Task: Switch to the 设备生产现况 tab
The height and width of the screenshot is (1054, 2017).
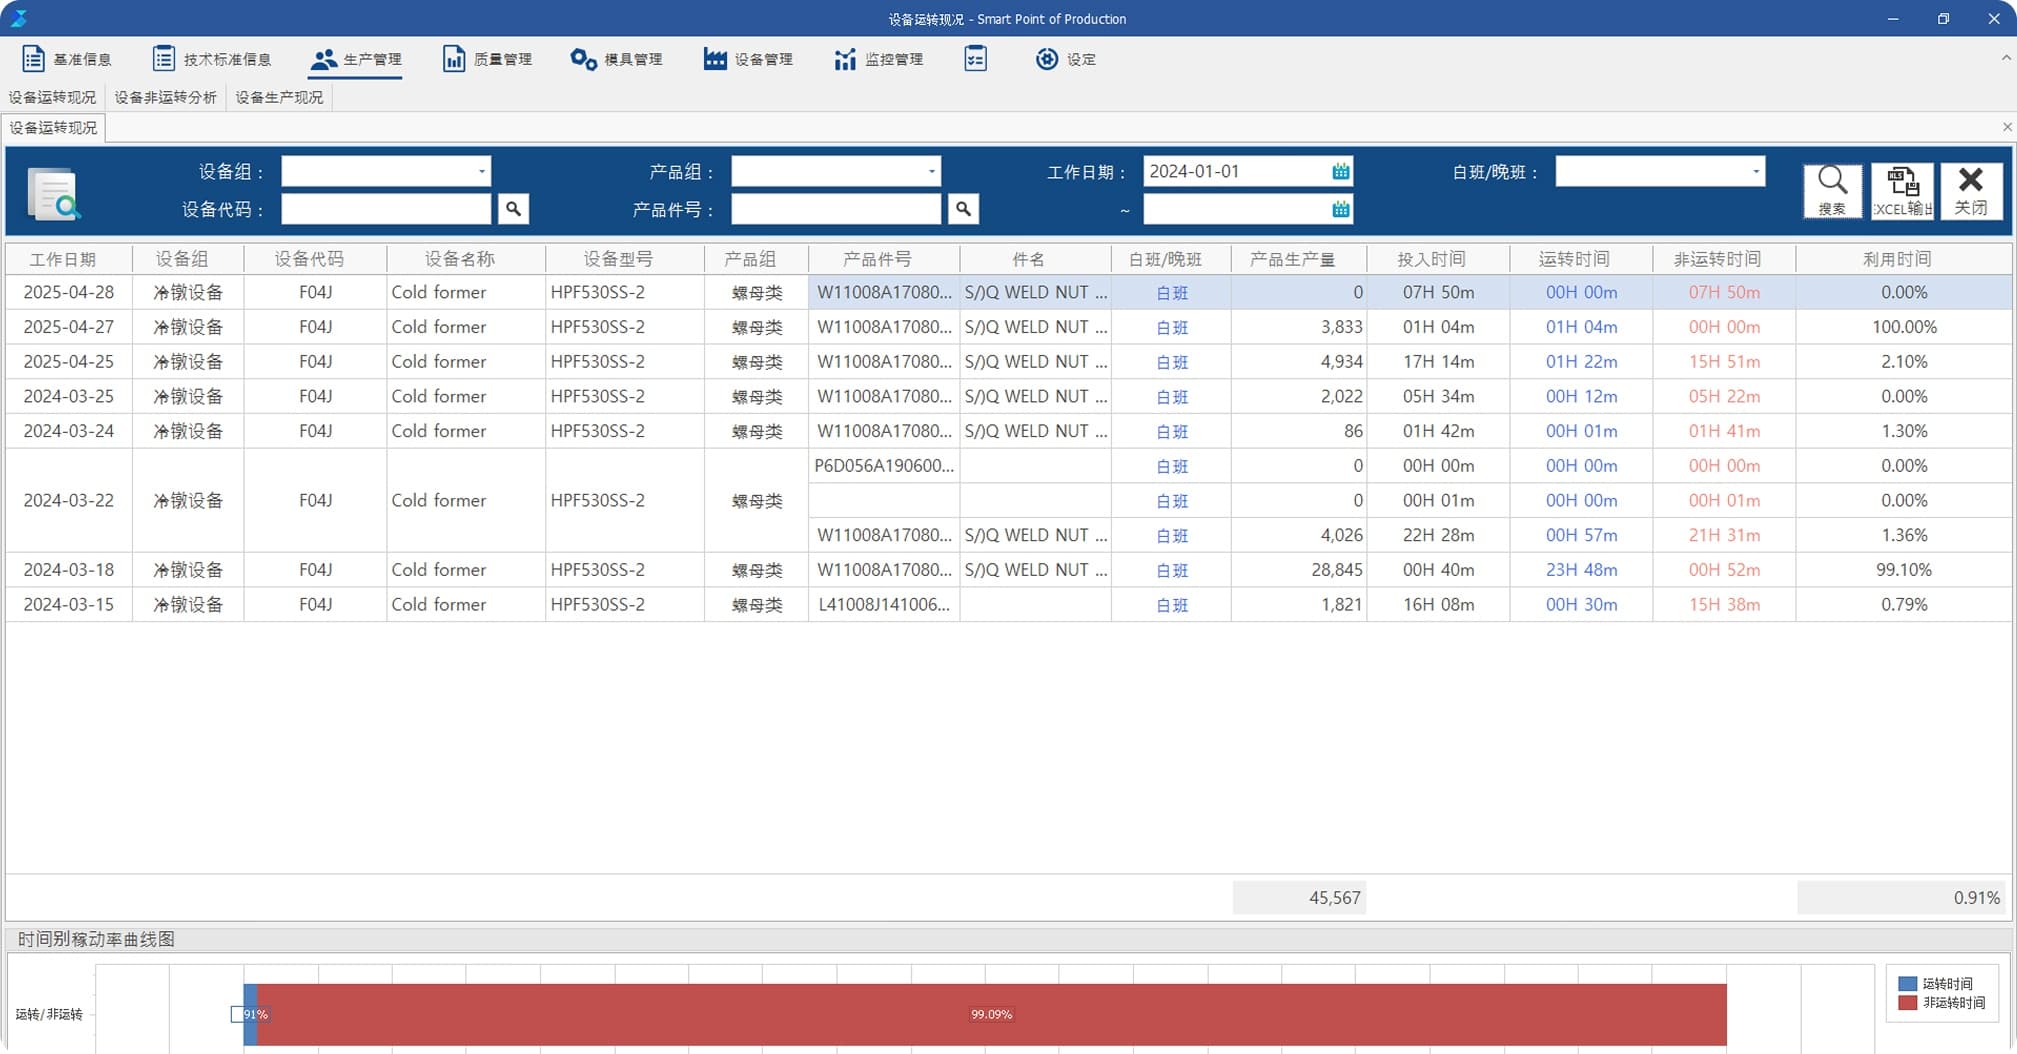Action: click(x=279, y=97)
